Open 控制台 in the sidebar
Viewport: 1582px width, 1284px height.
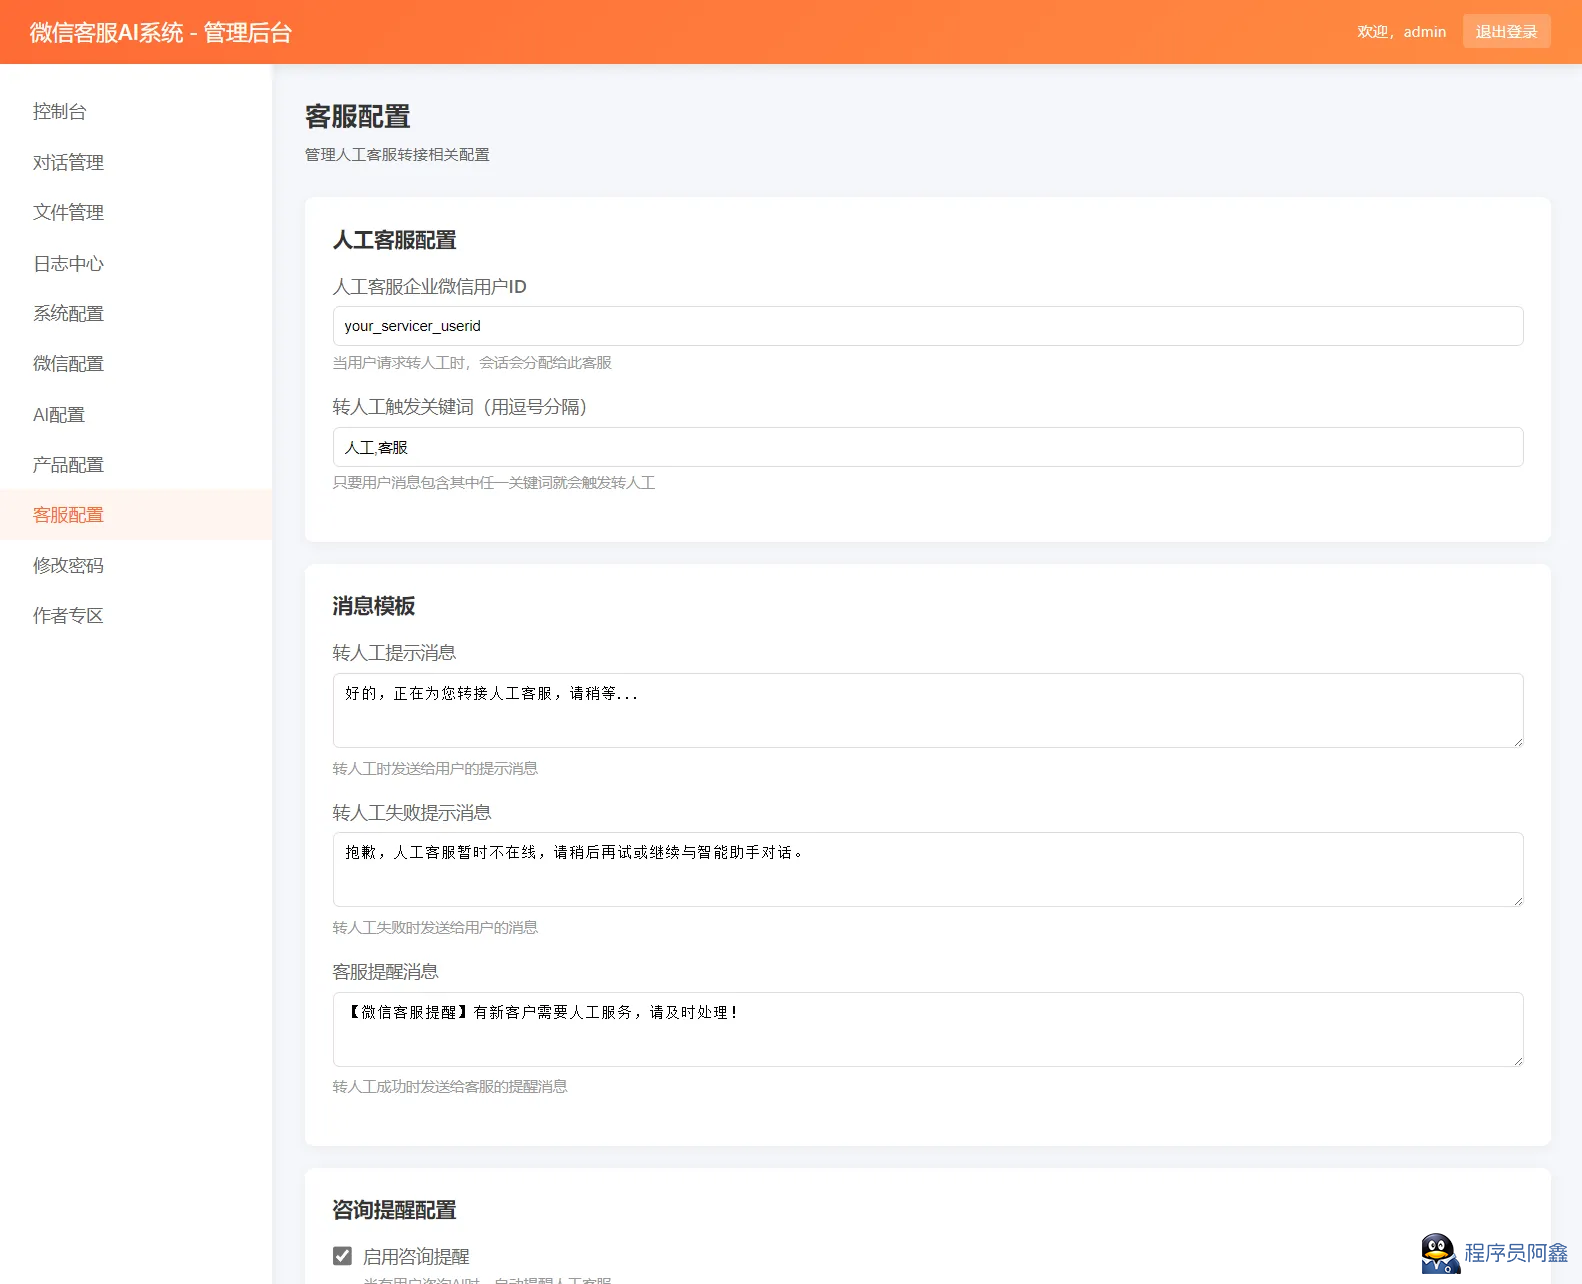[x=60, y=112]
